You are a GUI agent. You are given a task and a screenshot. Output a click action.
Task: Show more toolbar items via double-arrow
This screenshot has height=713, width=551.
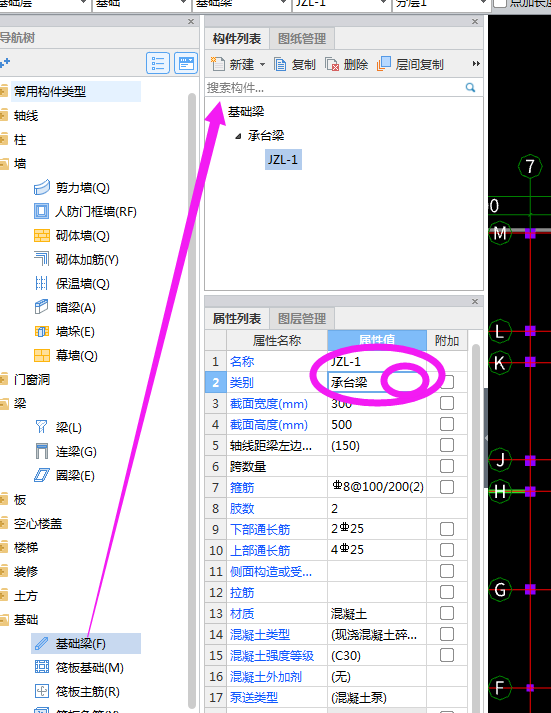click(476, 64)
